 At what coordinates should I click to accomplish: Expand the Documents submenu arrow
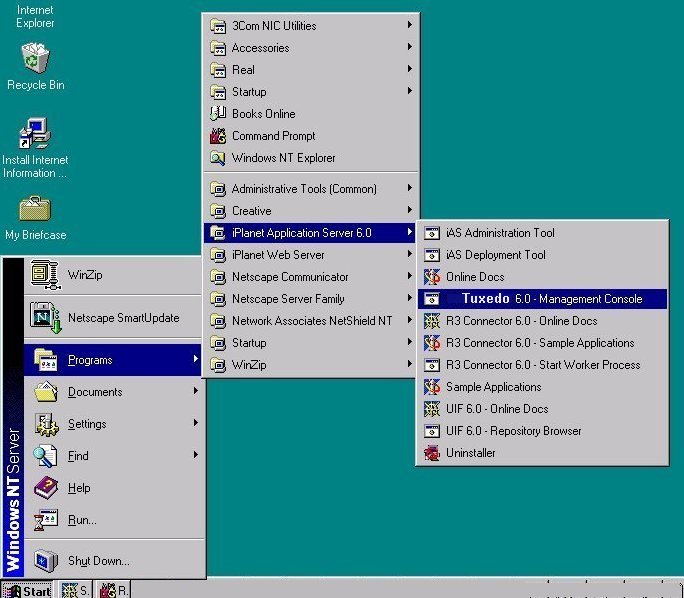195,391
